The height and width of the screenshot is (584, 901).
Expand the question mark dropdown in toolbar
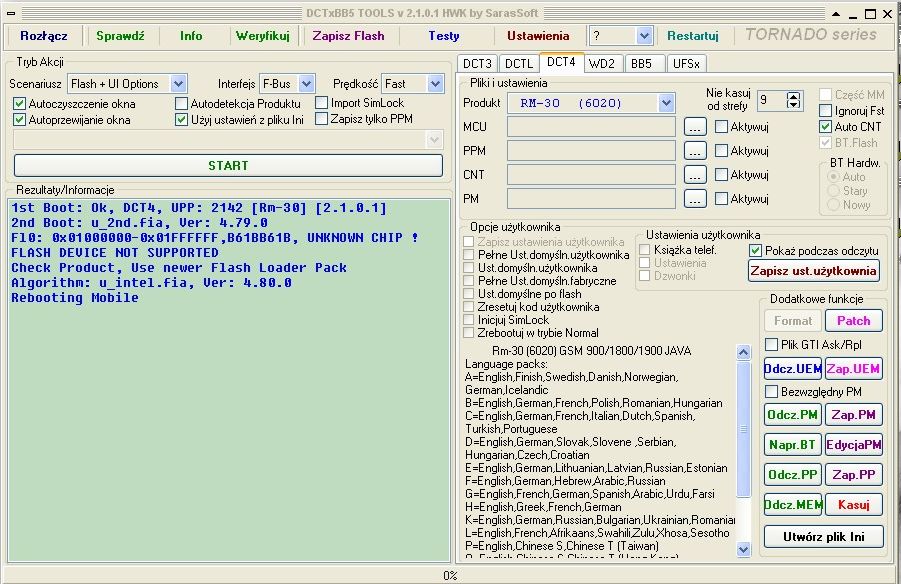(644, 36)
